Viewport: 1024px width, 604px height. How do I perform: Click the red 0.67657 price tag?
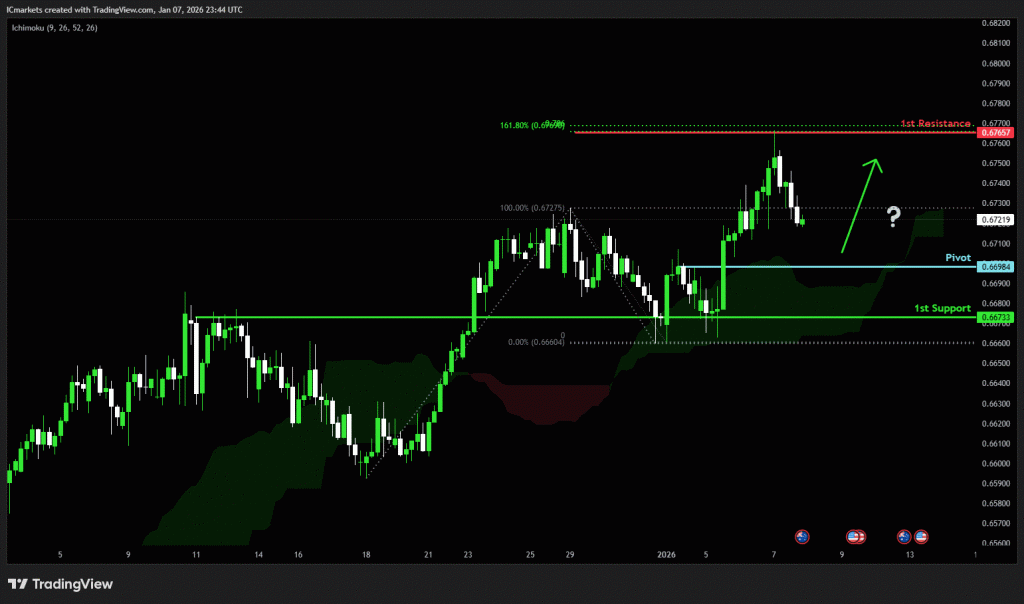click(x=996, y=132)
